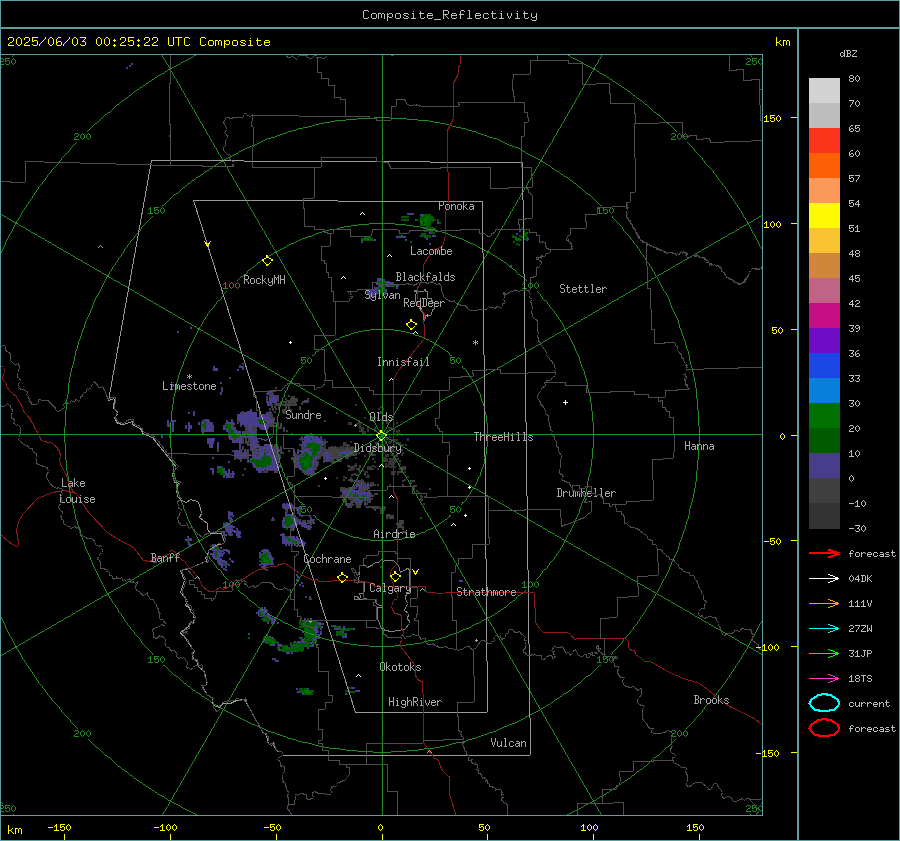Click the Calgary city label
900x841 pixels.
390,588
